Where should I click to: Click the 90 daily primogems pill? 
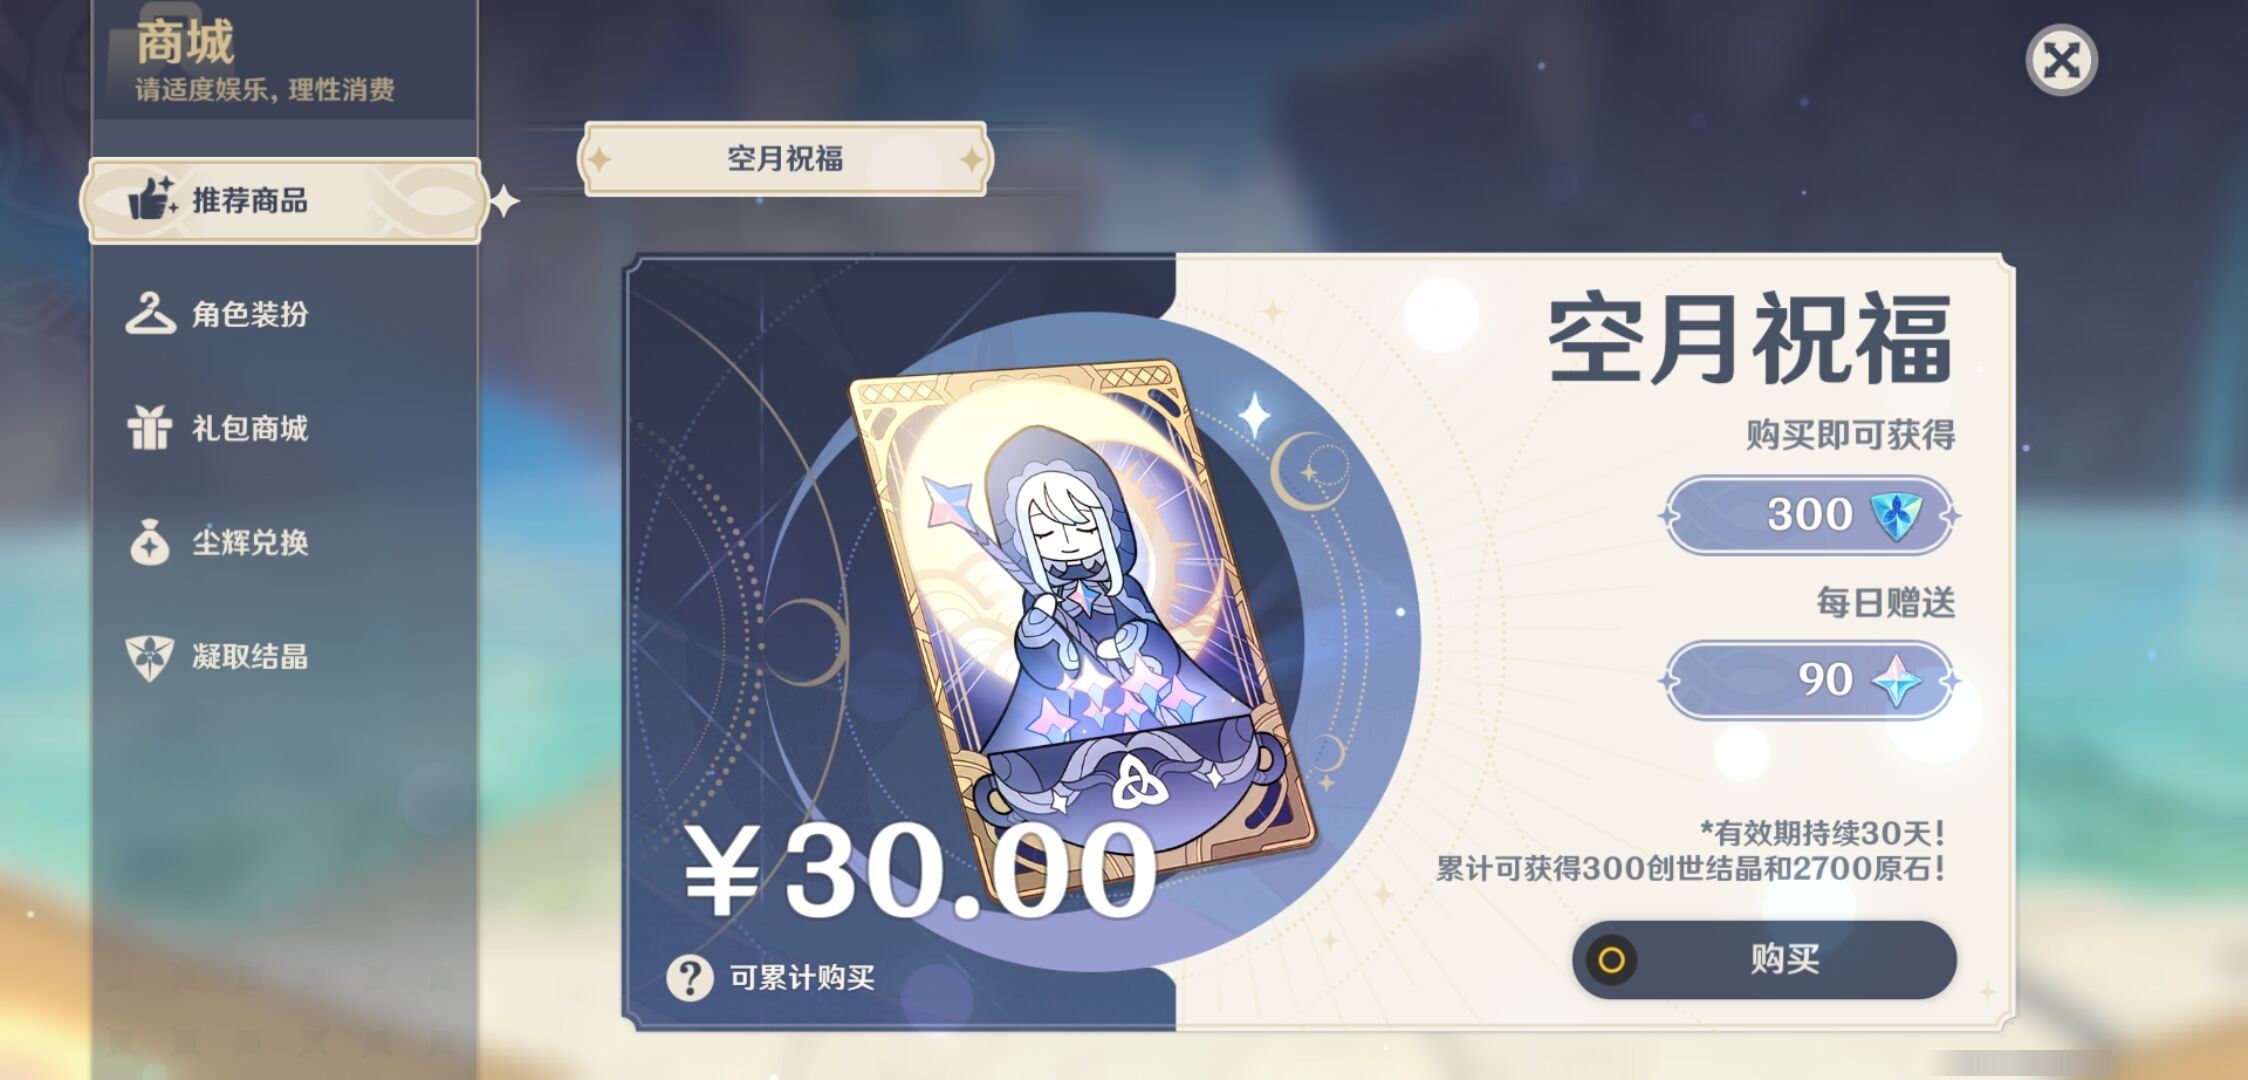(x=1809, y=681)
